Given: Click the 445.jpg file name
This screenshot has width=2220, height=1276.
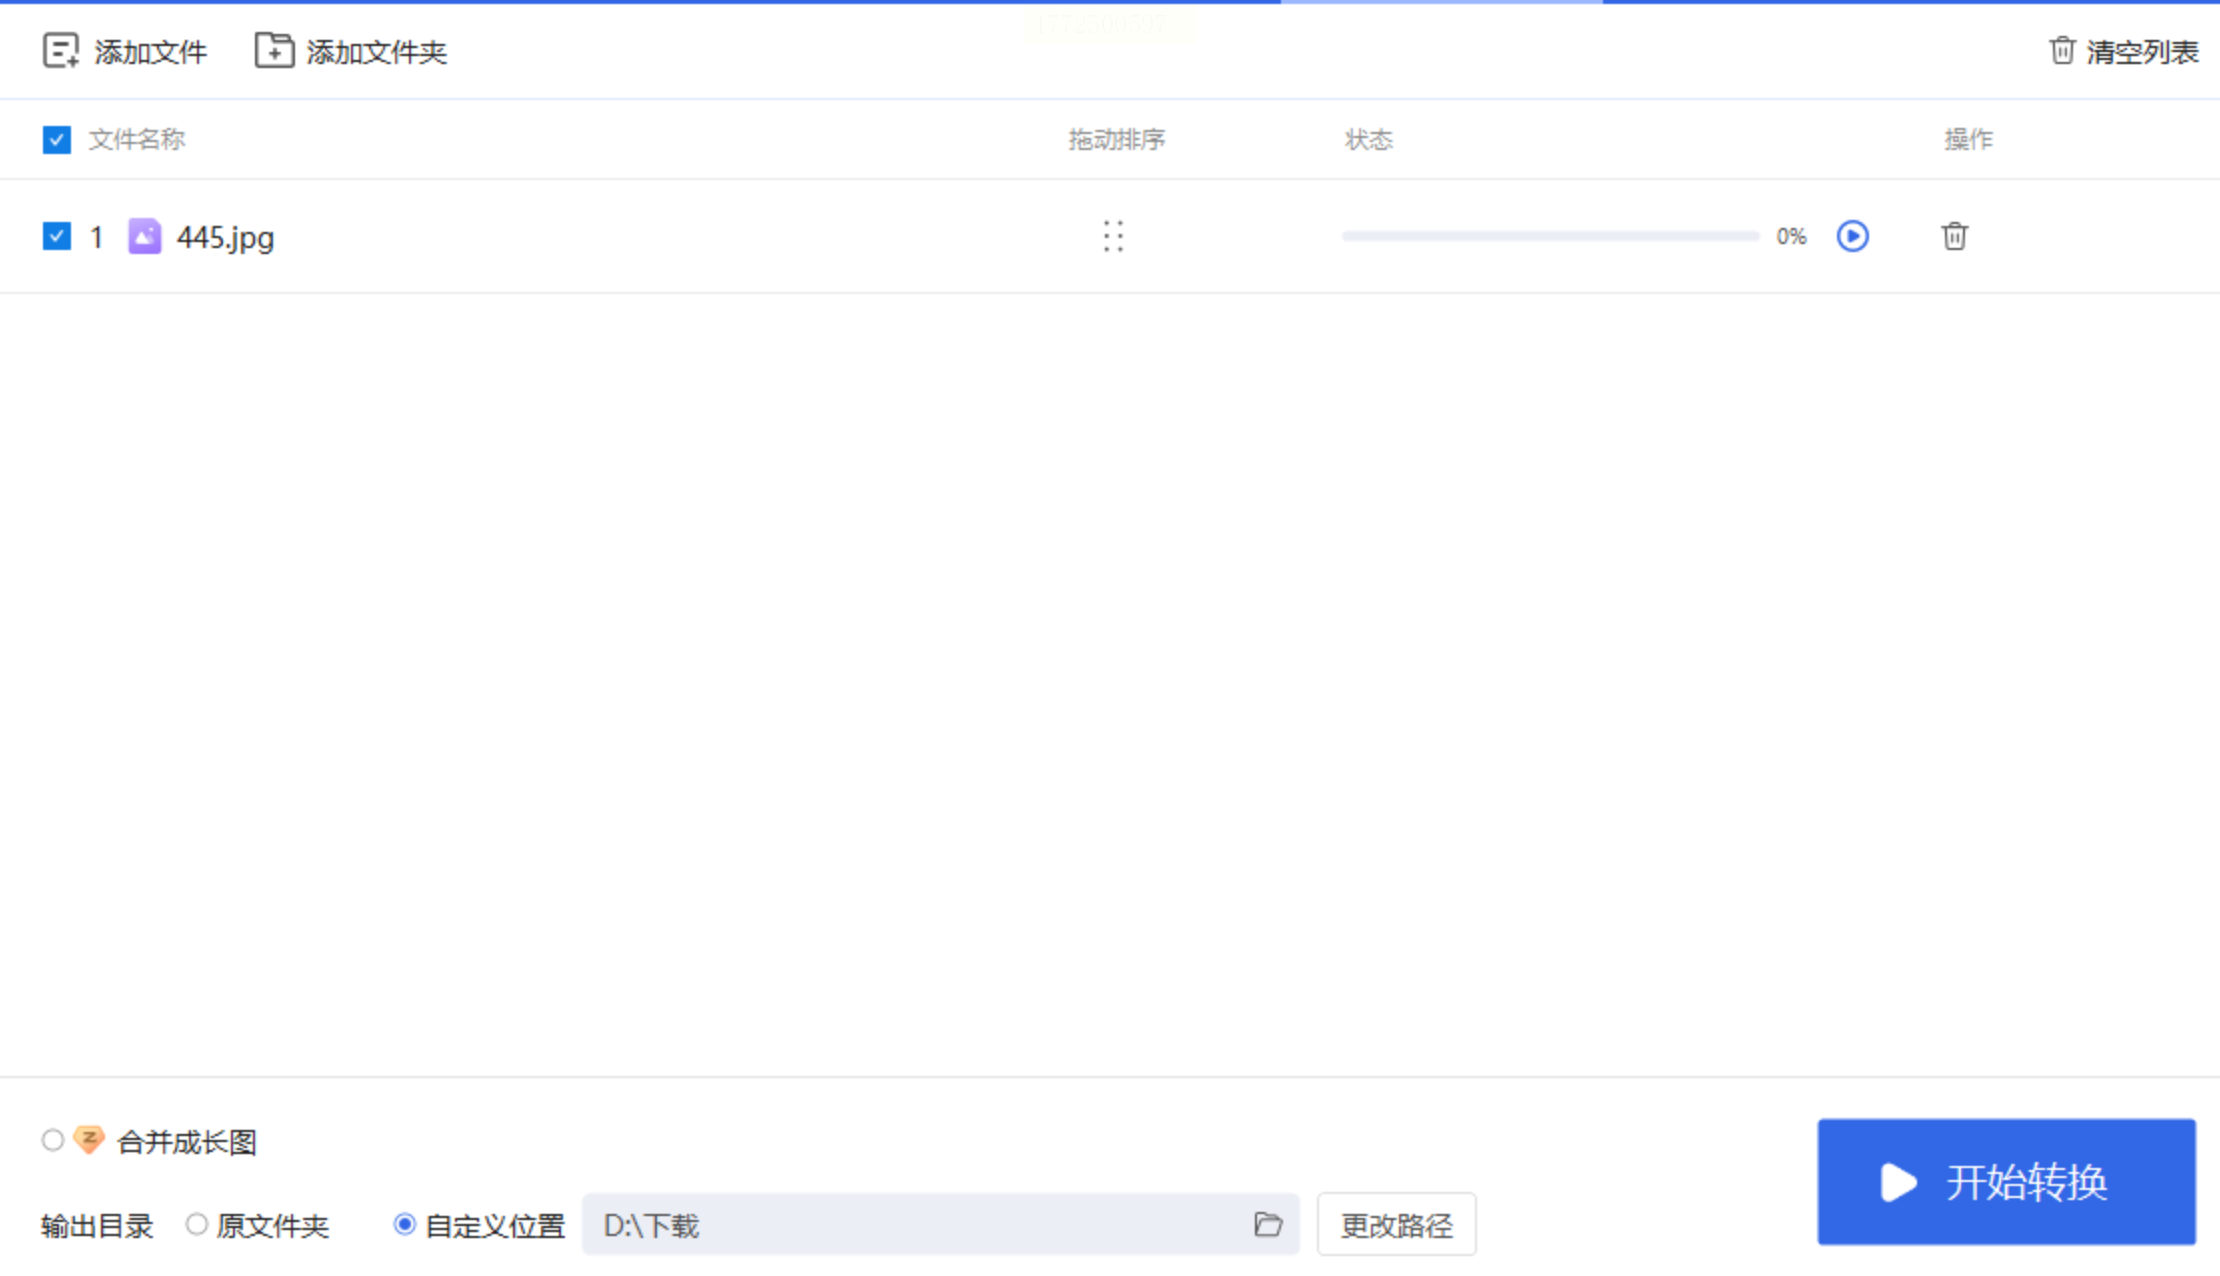Looking at the screenshot, I should tap(225, 238).
